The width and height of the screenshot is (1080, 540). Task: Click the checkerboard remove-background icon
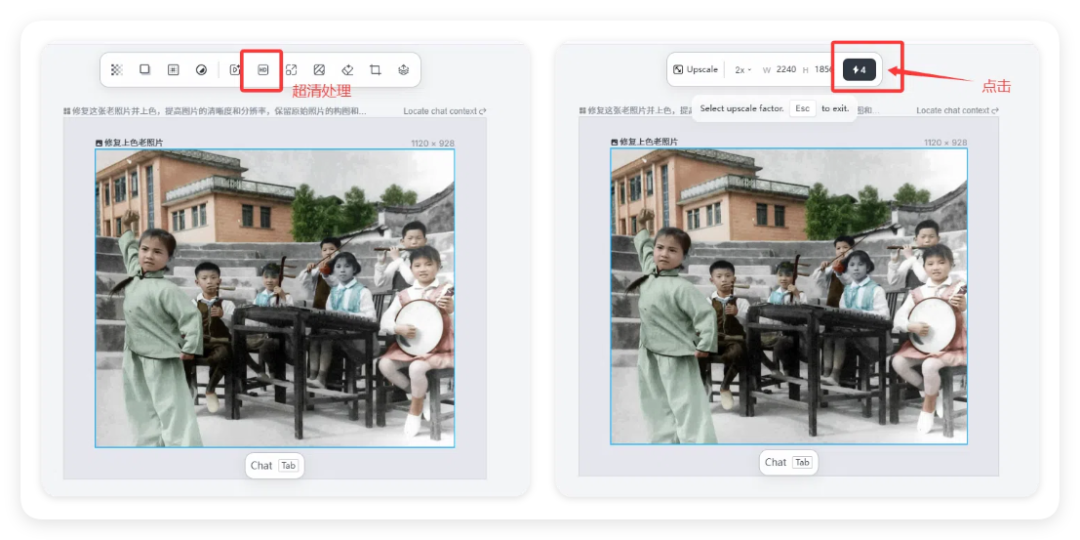117,70
